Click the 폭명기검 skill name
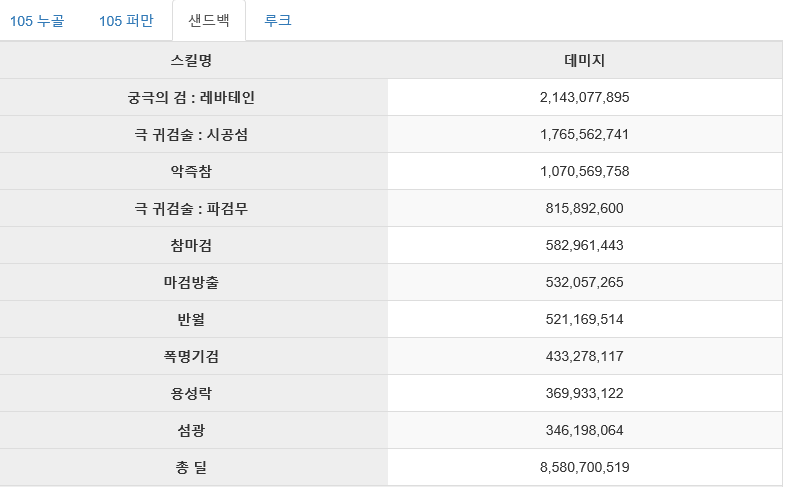Viewport: 785px width, 487px height. click(191, 356)
